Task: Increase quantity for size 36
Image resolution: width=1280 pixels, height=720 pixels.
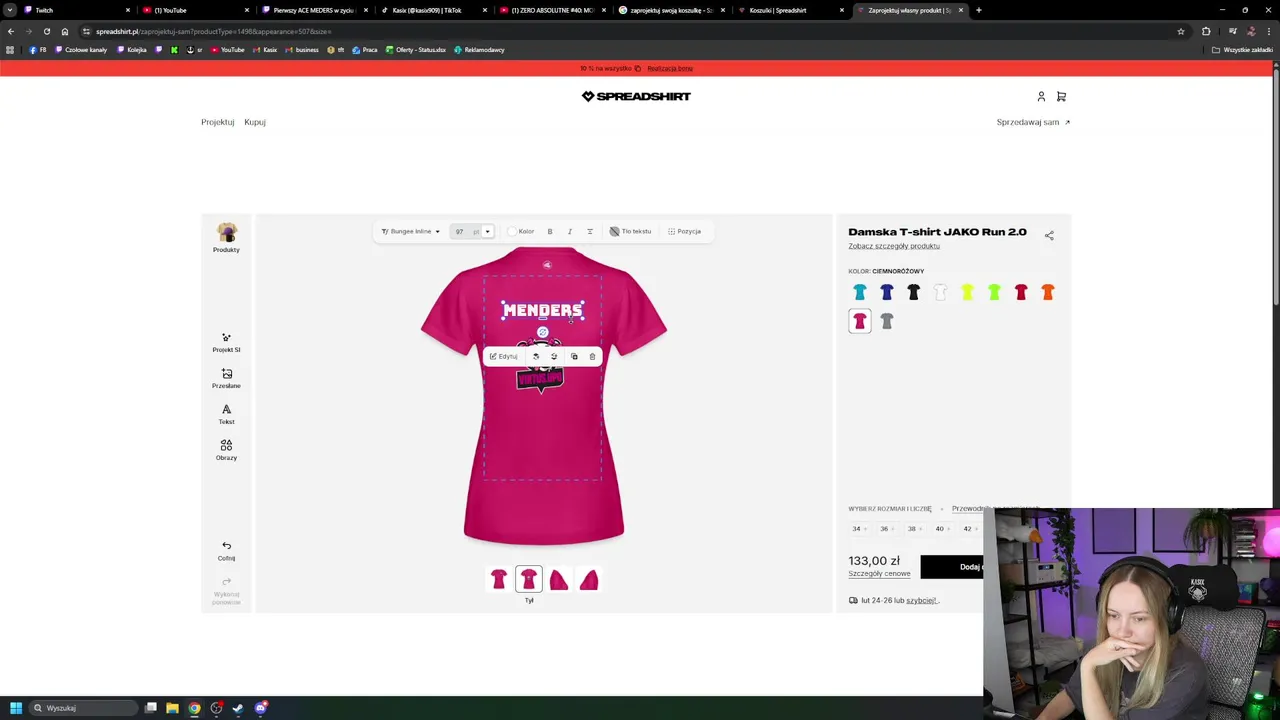Action: pyautogui.click(x=894, y=528)
